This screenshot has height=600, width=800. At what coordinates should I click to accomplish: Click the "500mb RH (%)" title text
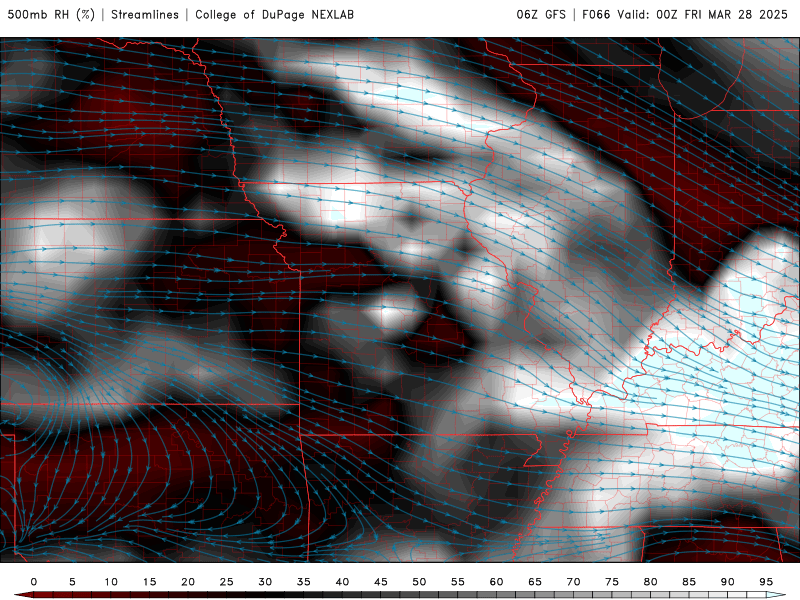(51, 15)
